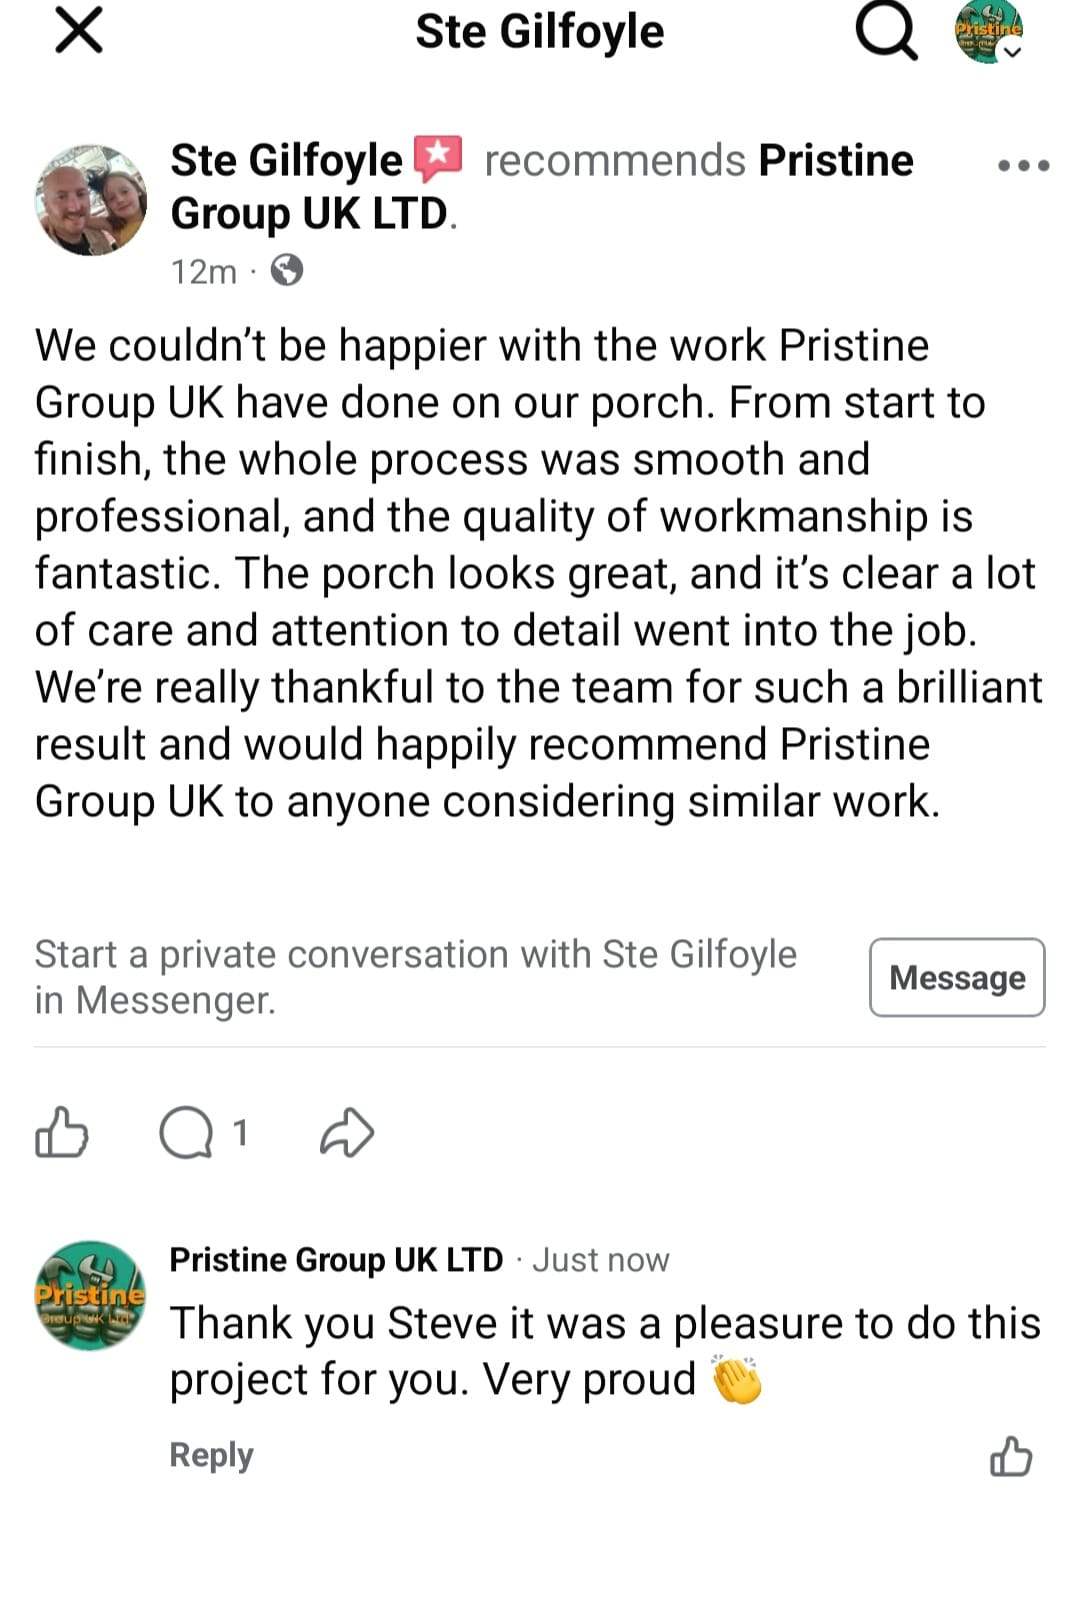The height and width of the screenshot is (1618, 1080).
Task: Click the Just now comment timestamp
Action: click(x=601, y=1261)
